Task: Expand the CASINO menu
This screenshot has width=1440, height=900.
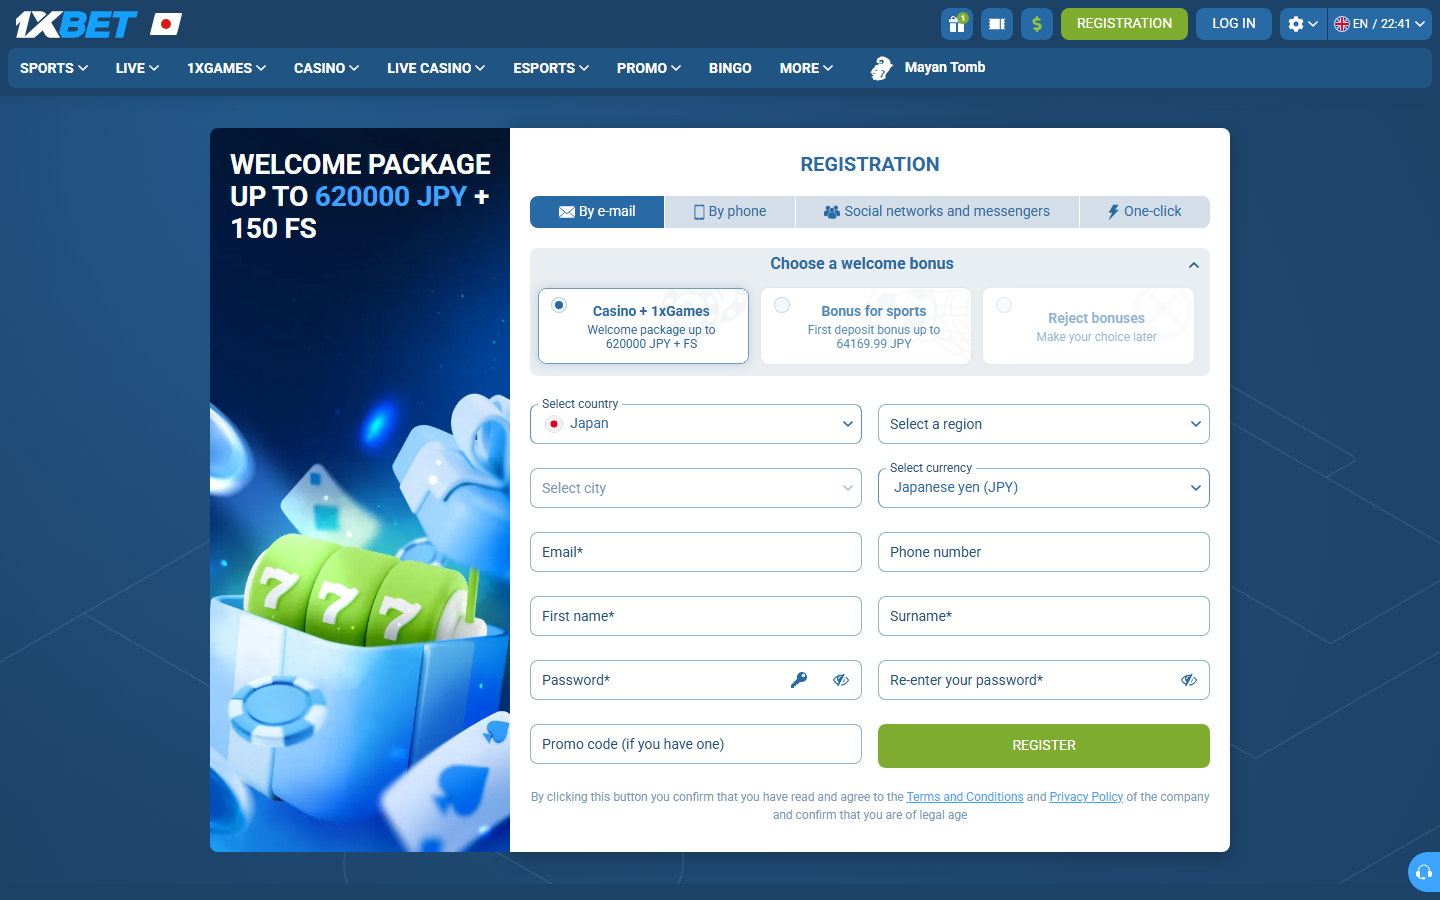Action: [x=326, y=68]
